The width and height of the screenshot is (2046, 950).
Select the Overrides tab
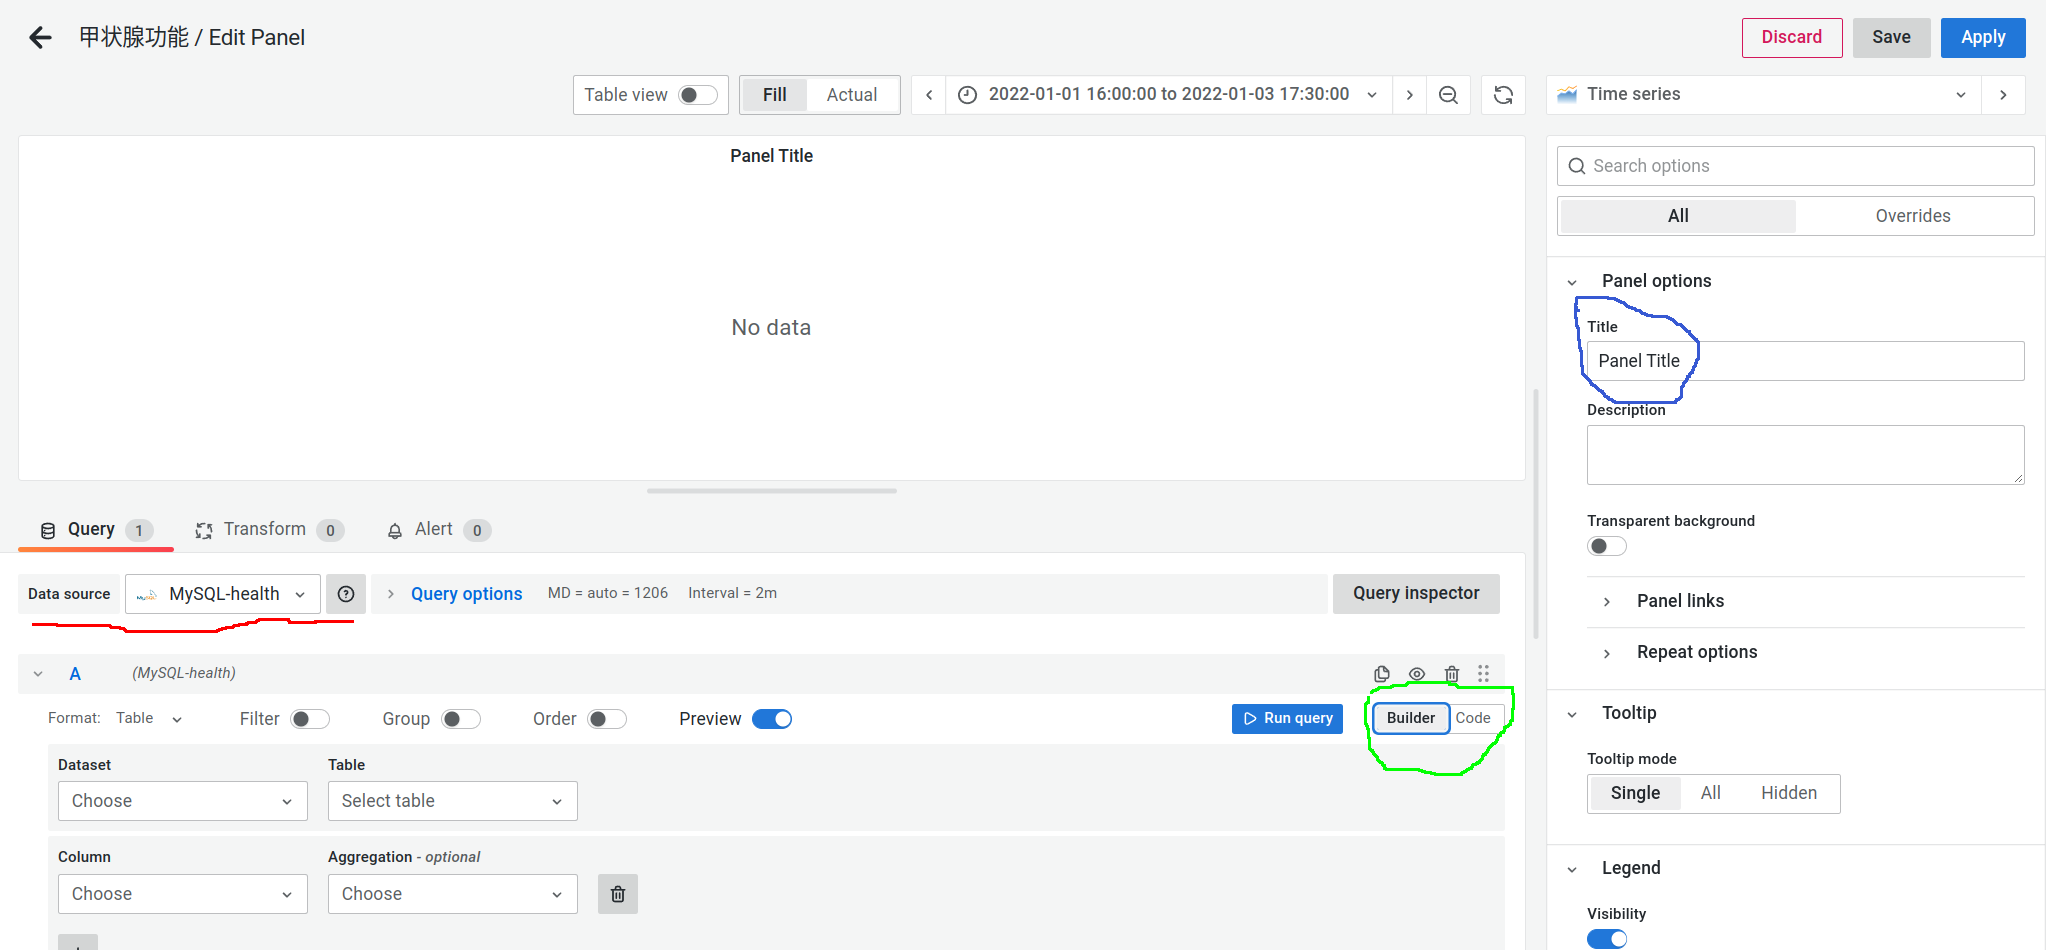coord(1912,216)
